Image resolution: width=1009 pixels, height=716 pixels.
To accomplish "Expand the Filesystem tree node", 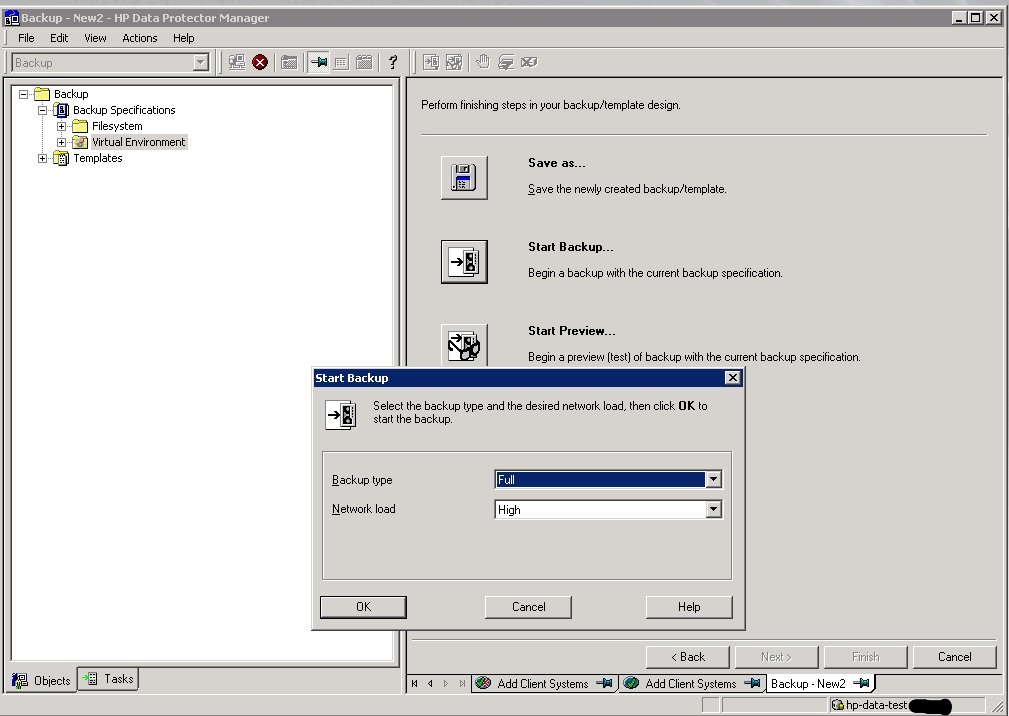I will coord(61,126).
